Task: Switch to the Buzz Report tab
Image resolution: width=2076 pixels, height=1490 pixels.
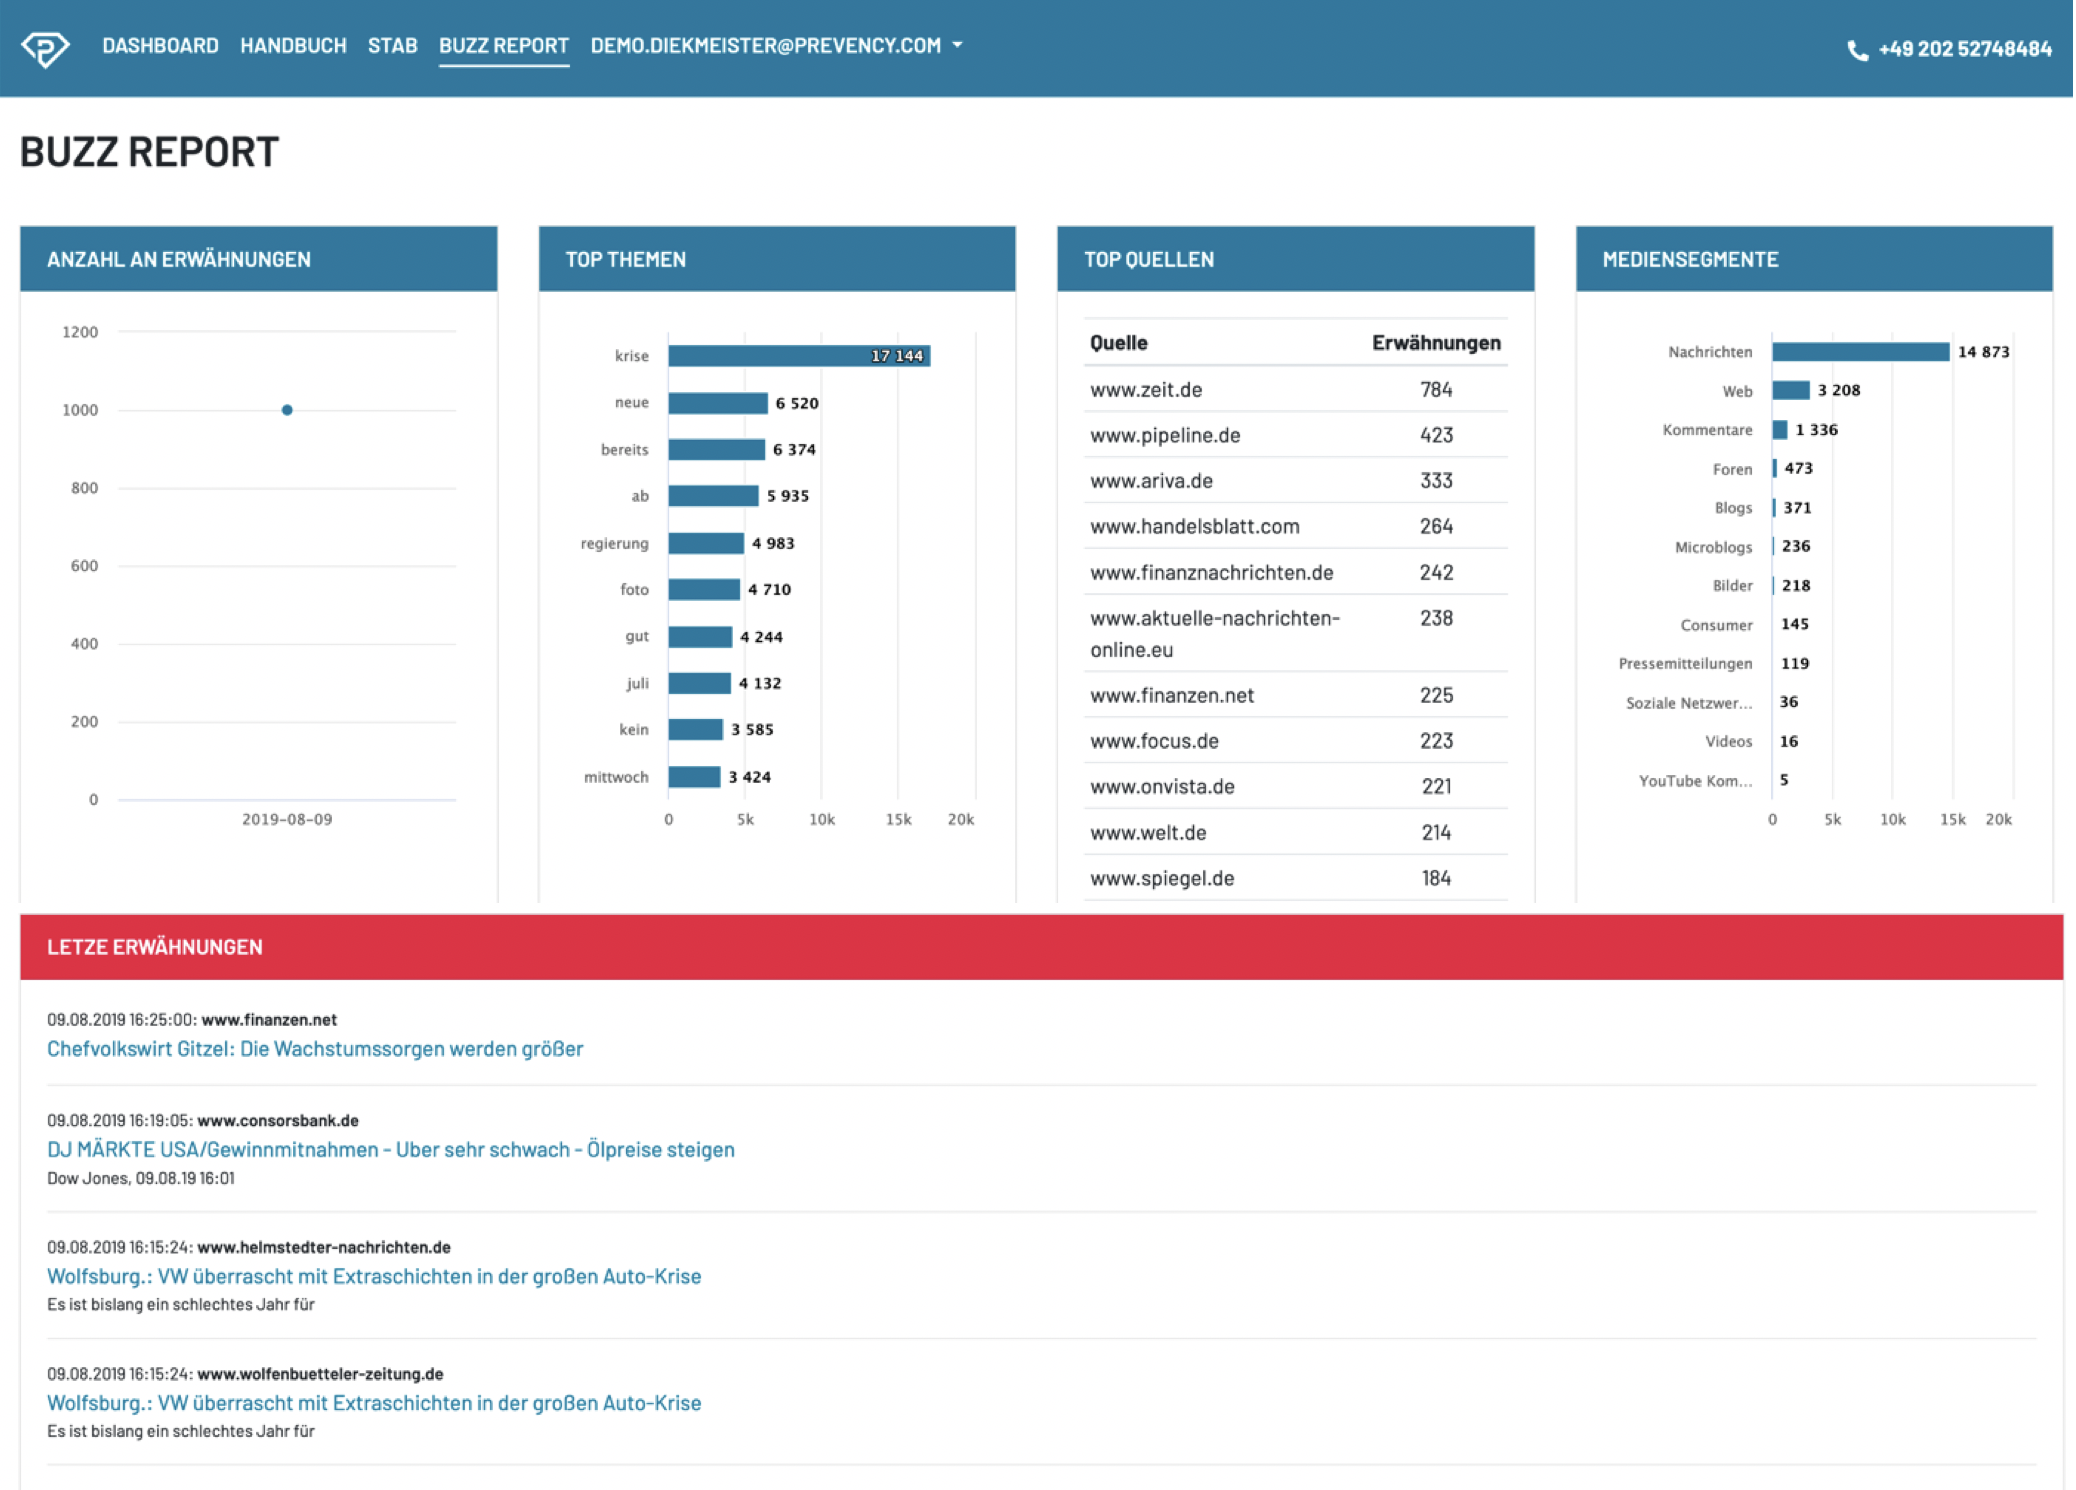Action: [x=504, y=45]
